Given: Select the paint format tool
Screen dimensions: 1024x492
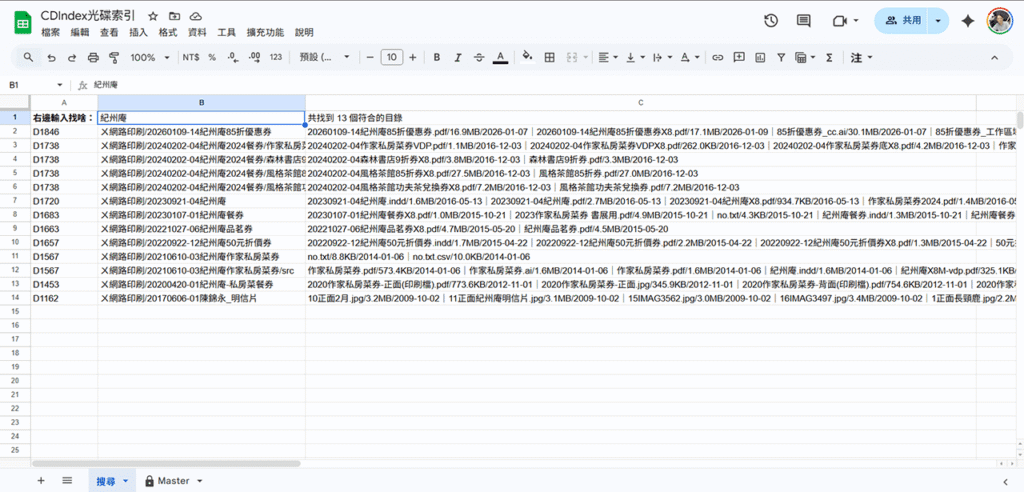Looking at the screenshot, I should (x=114, y=58).
